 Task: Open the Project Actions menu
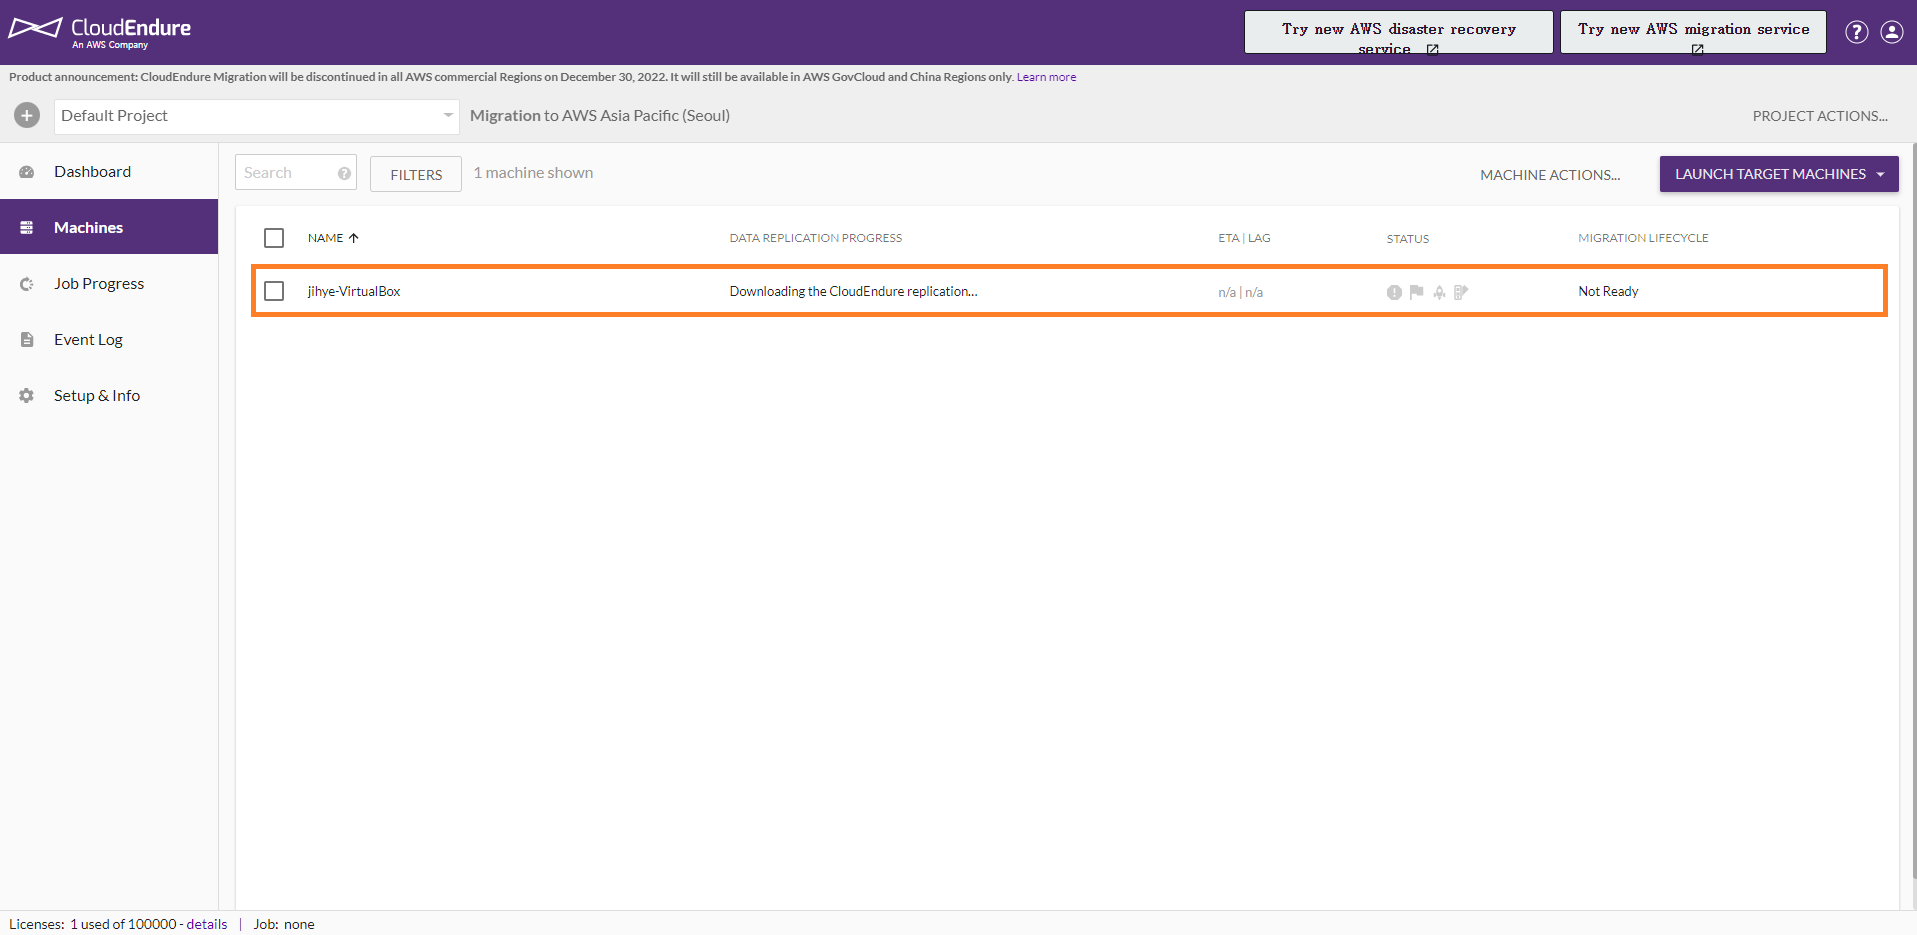[x=1820, y=116]
